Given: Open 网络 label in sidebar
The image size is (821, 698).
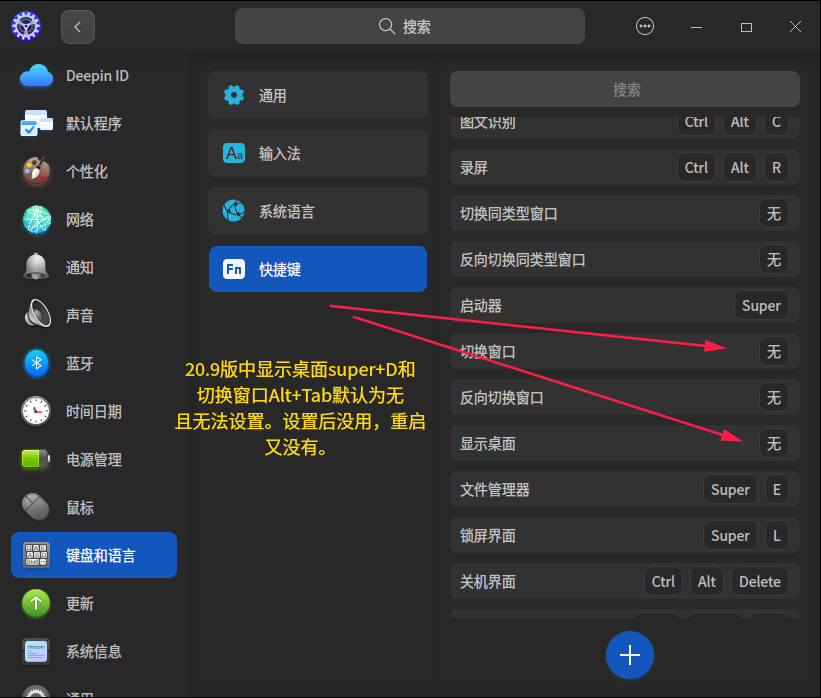Looking at the screenshot, I should pyautogui.click(x=80, y=219).
